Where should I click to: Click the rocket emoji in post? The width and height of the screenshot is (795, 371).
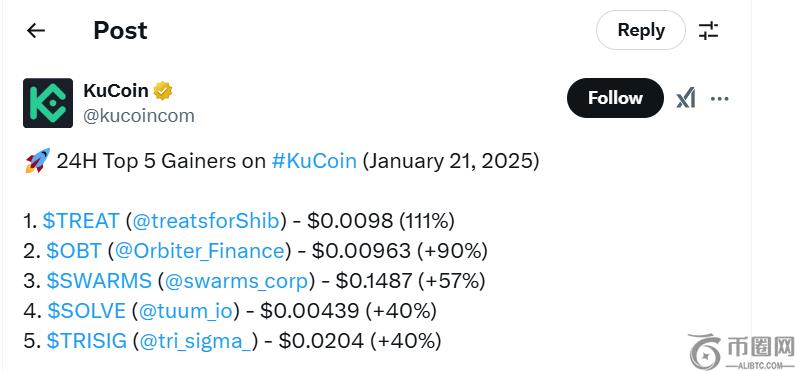pos(38,161)
